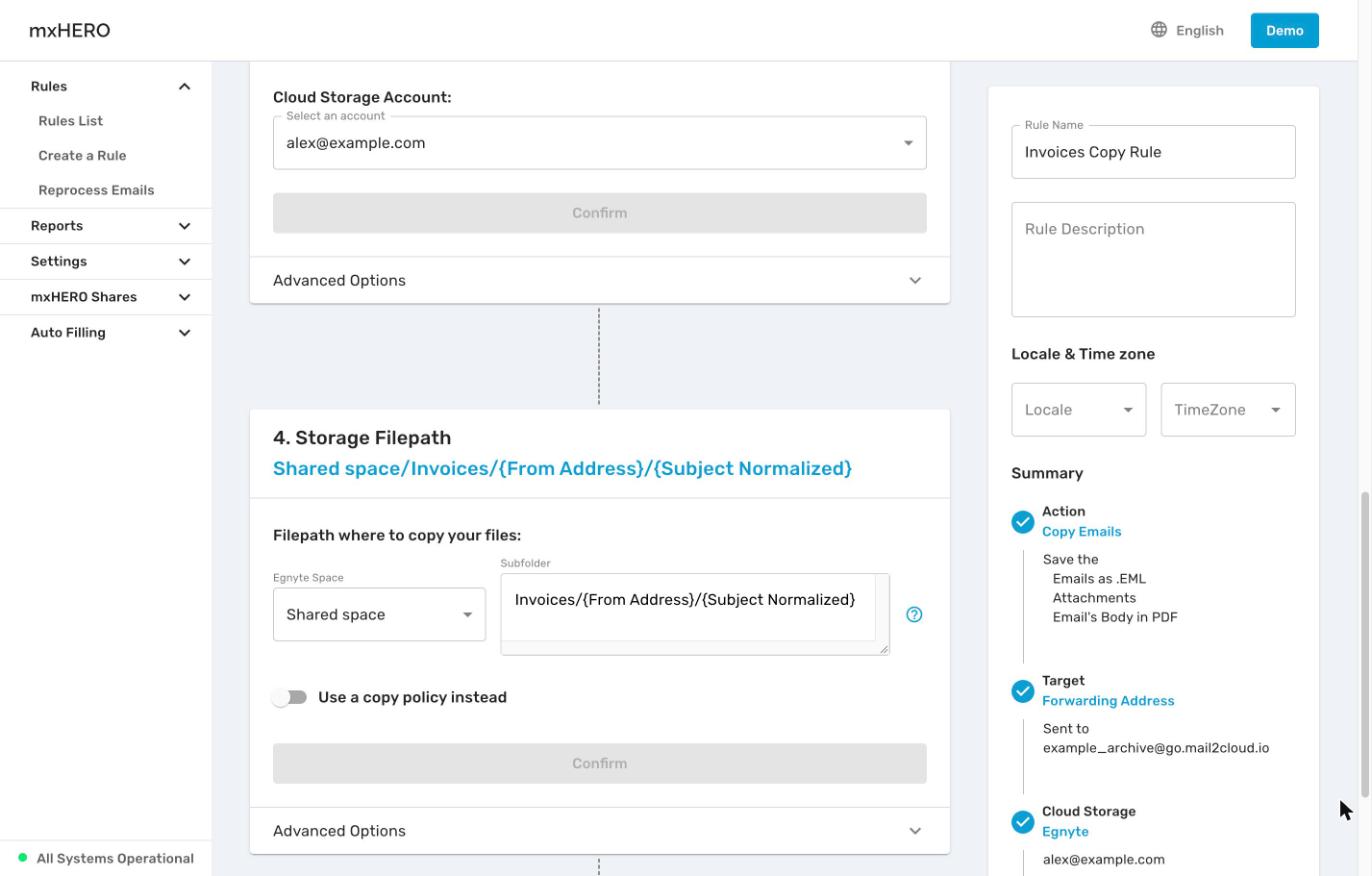1372x876 pixels.
Task: Expand Advanced Options under Cloud Storage Account
Action: pyautogui.click(x=599, y=280)
